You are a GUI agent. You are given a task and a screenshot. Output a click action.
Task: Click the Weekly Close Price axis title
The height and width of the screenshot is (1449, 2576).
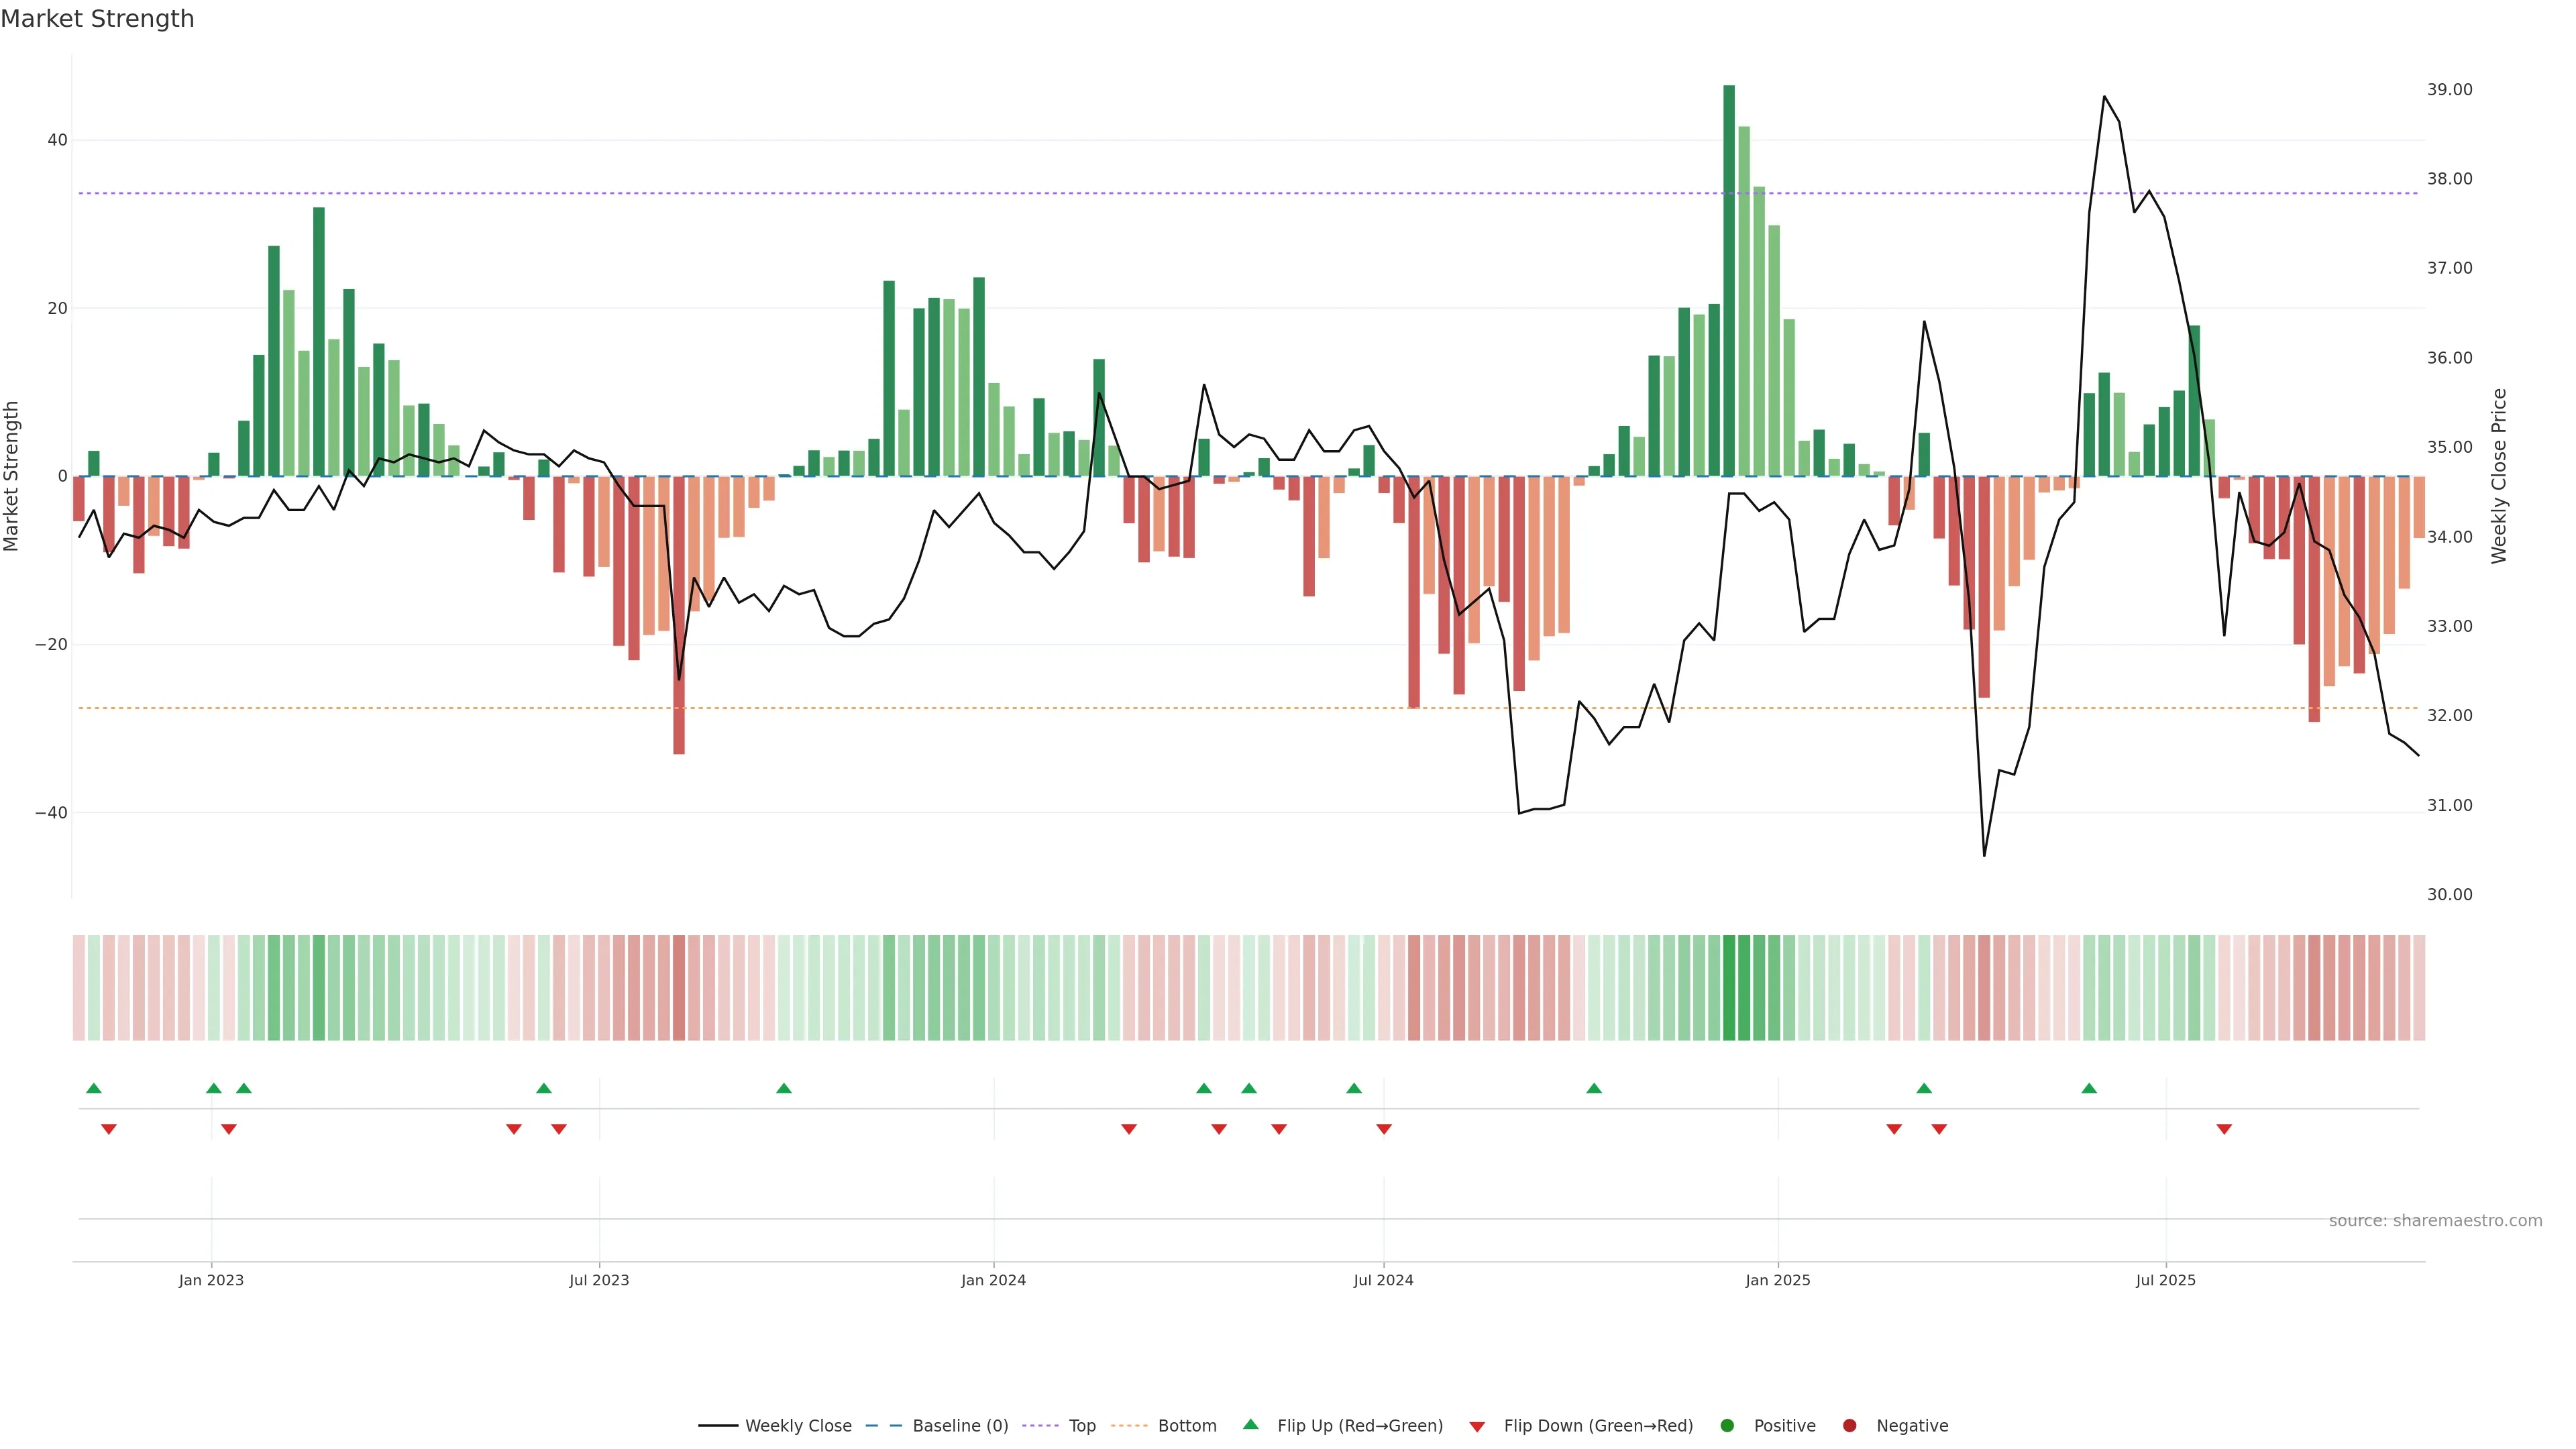(2499, 476)
